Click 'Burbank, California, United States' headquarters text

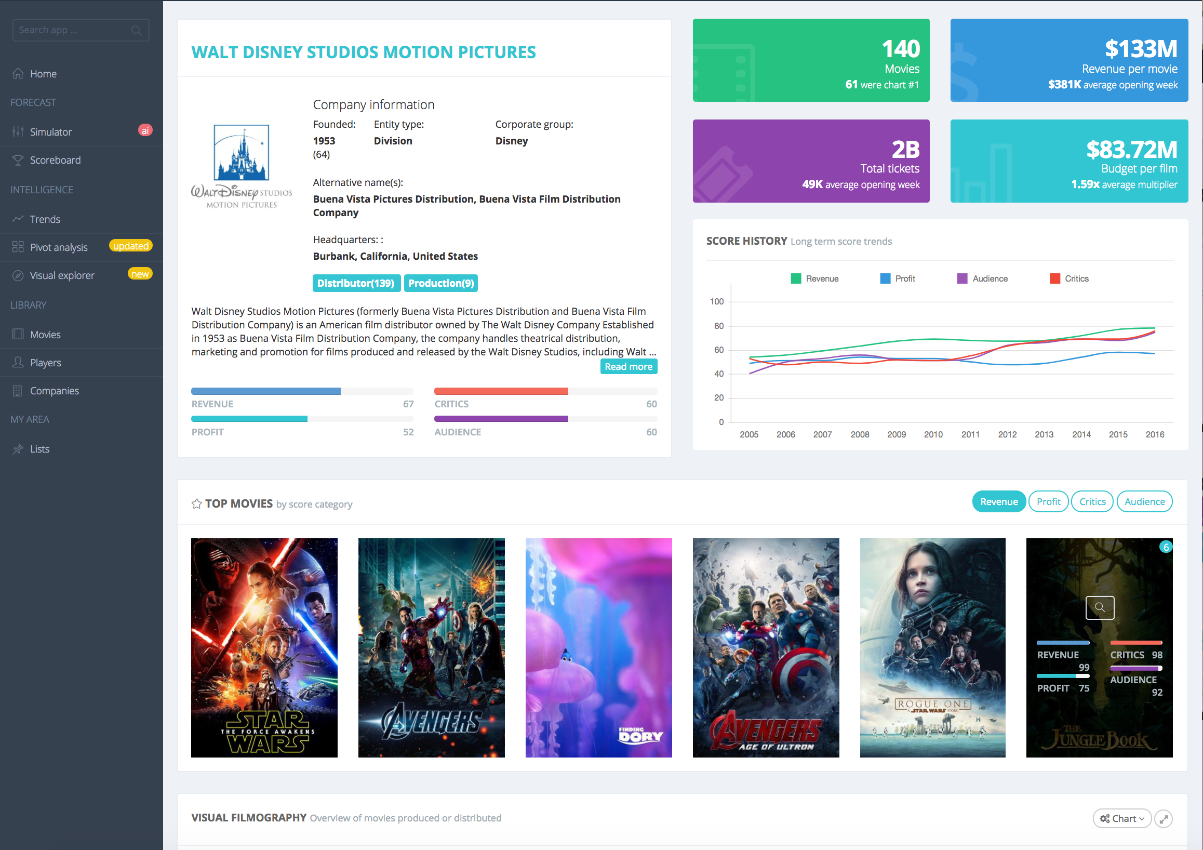pyautogui.click(x=395, y=257)
